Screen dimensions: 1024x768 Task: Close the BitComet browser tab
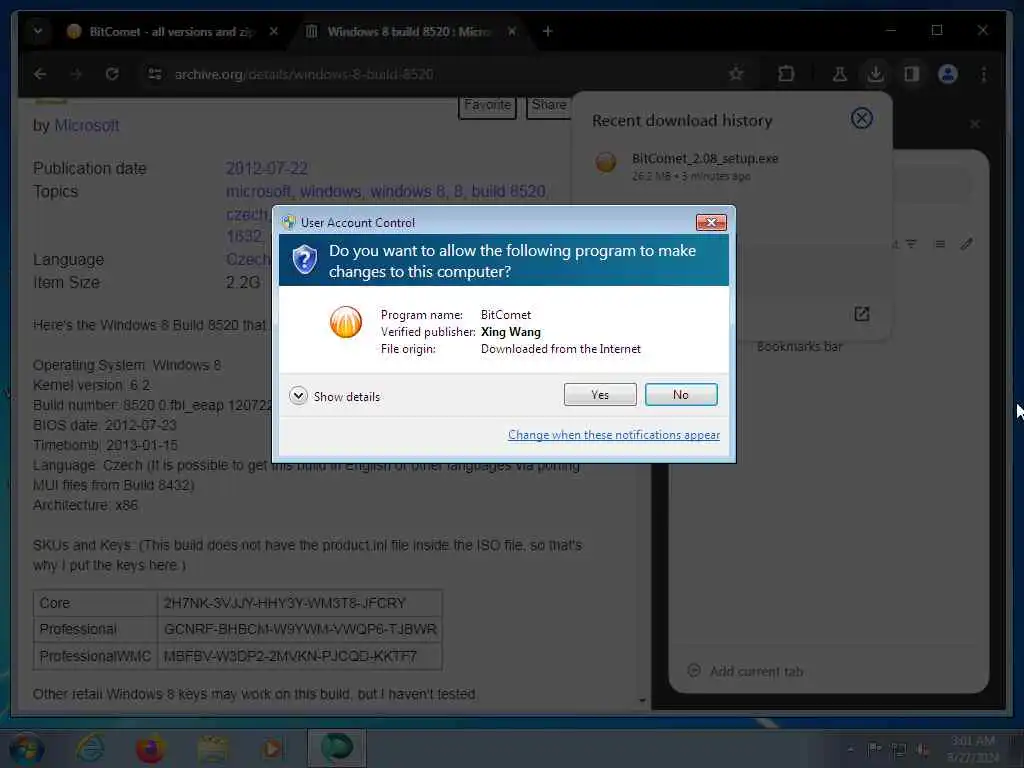point(274,31)
